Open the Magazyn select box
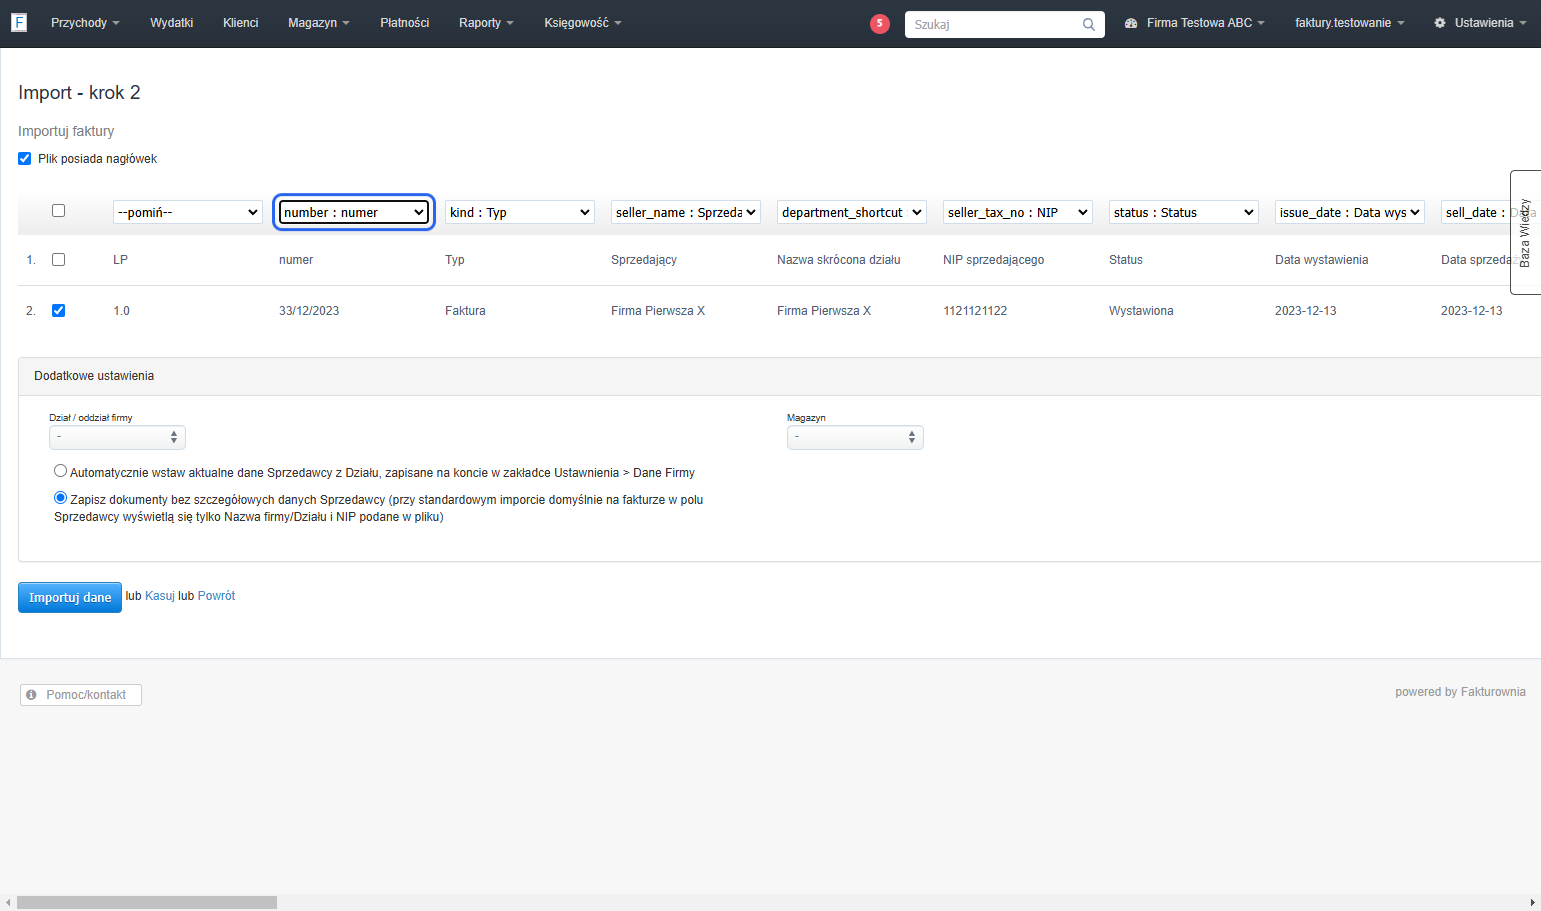This screenshot has width=1541, height=911. pos(855,437)
